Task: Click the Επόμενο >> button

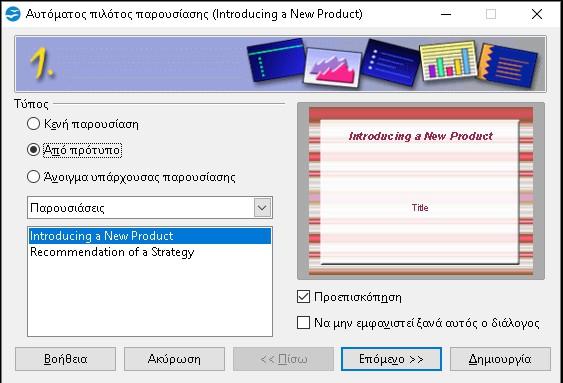Action: tap(391, 359)
